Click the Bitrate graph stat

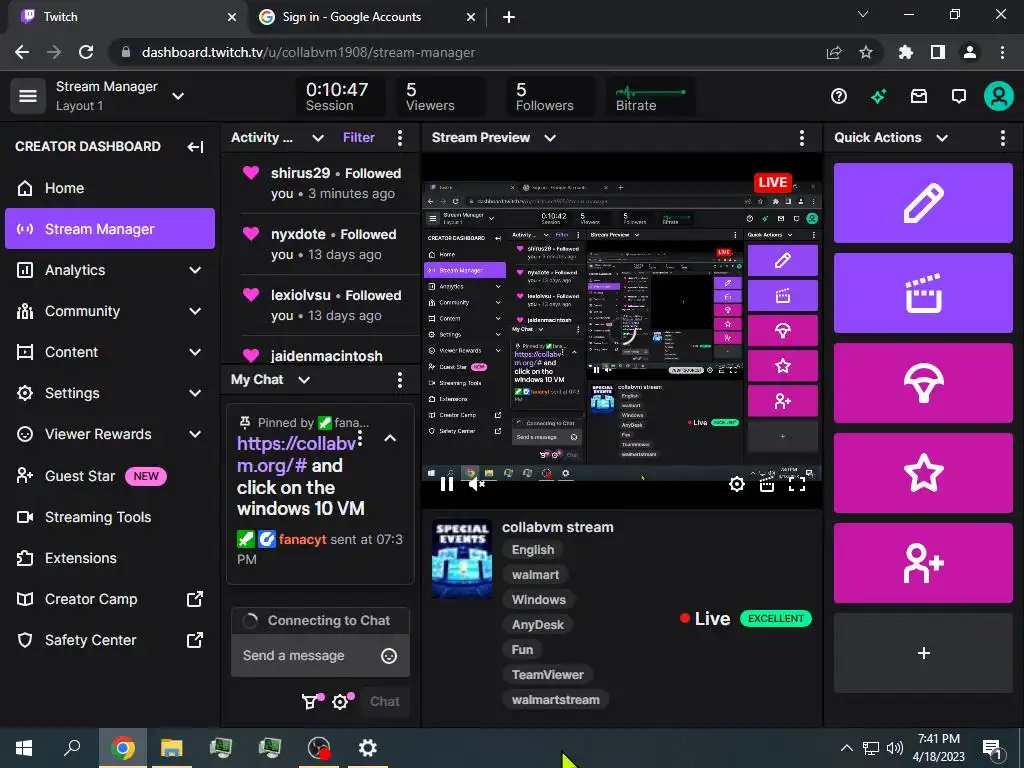click(x=650, y=97)
